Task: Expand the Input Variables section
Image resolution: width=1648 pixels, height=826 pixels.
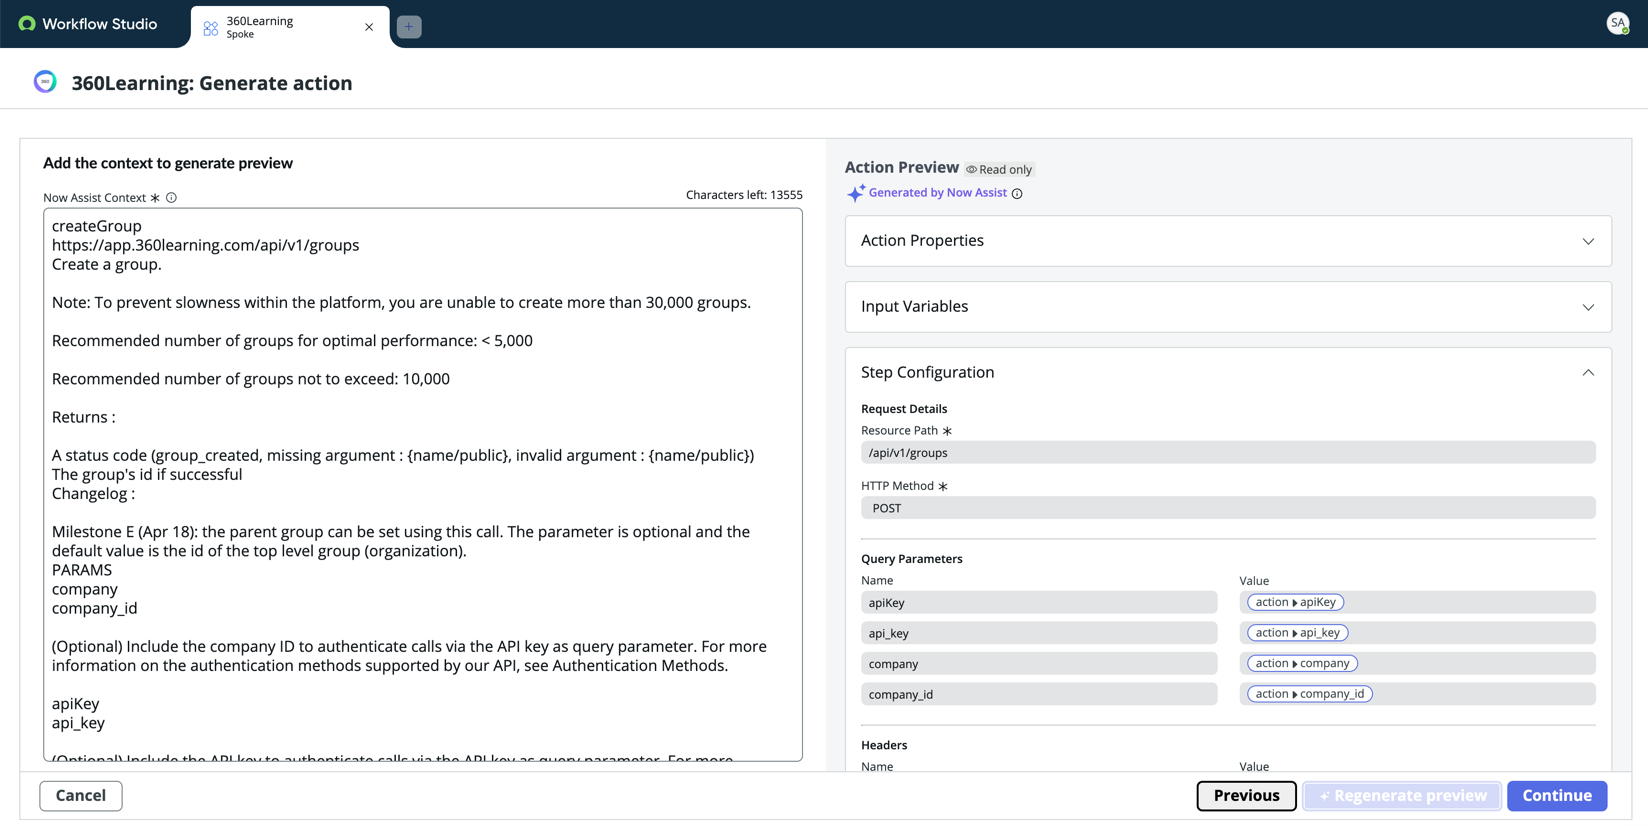Action: [1228, 307]
